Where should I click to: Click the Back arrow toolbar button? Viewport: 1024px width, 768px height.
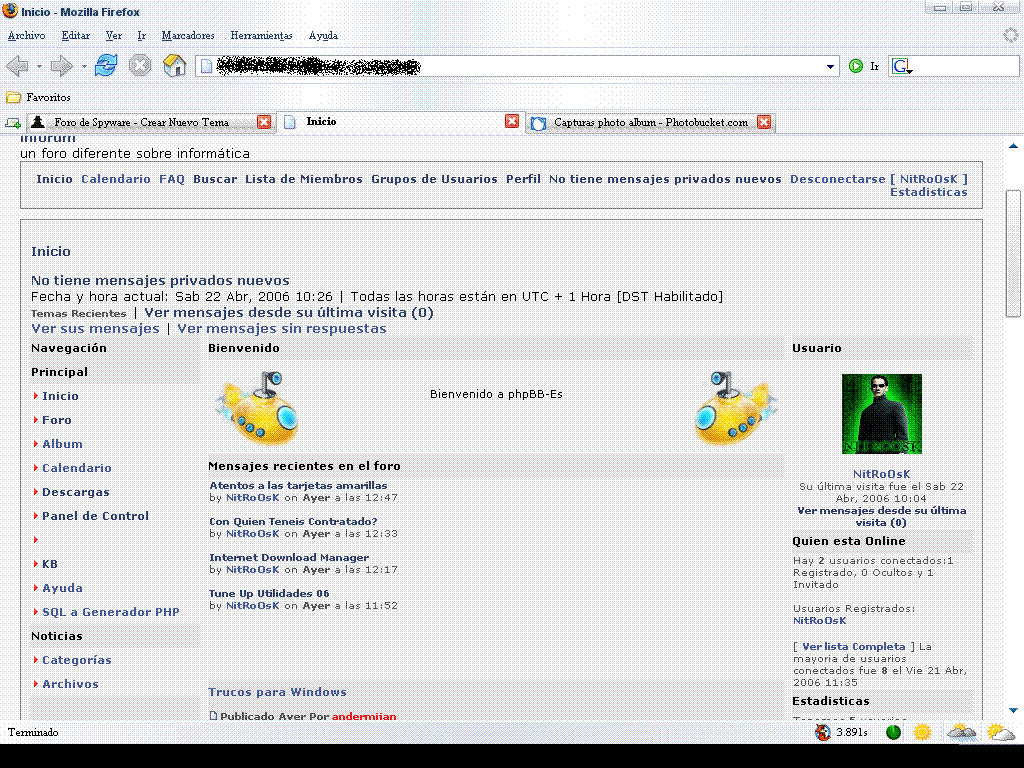point(18,66)
